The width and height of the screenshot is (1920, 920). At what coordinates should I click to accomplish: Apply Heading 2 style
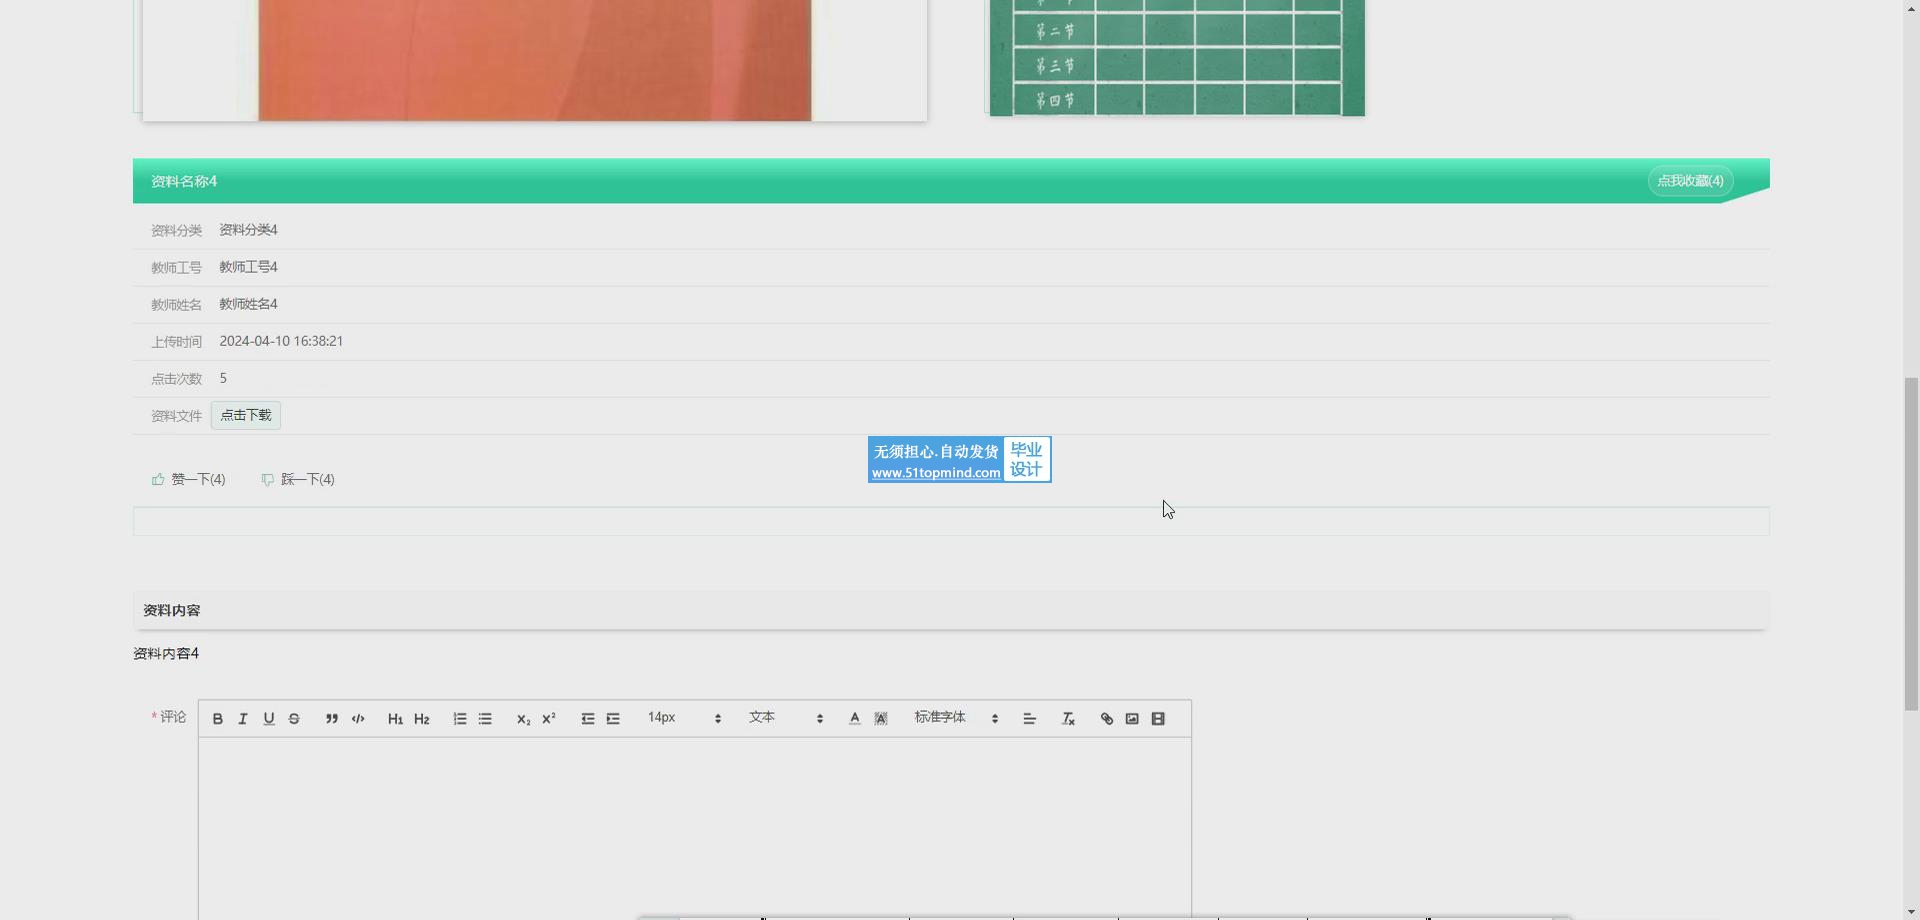coord(422,719)
